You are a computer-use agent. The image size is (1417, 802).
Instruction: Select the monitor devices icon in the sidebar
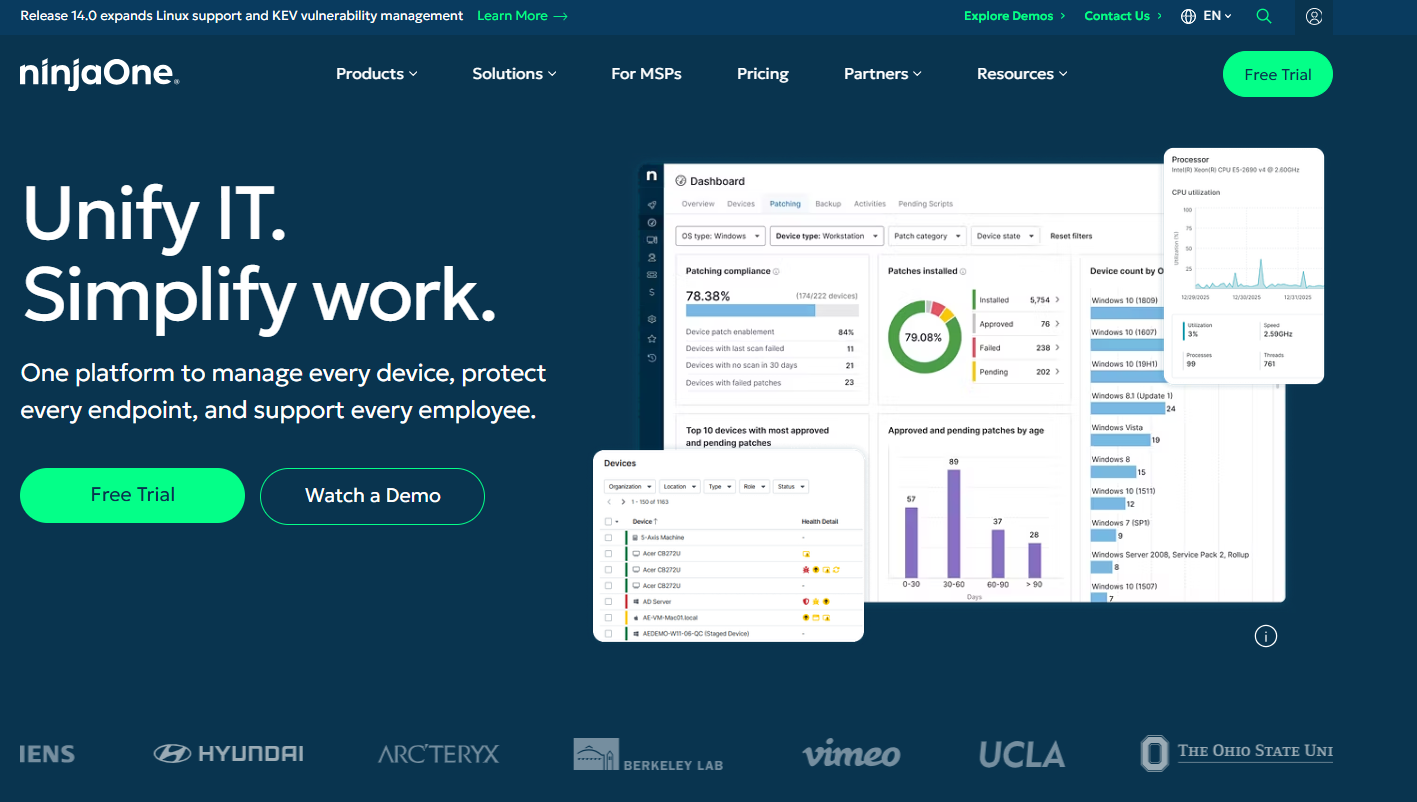click(652, 240)
